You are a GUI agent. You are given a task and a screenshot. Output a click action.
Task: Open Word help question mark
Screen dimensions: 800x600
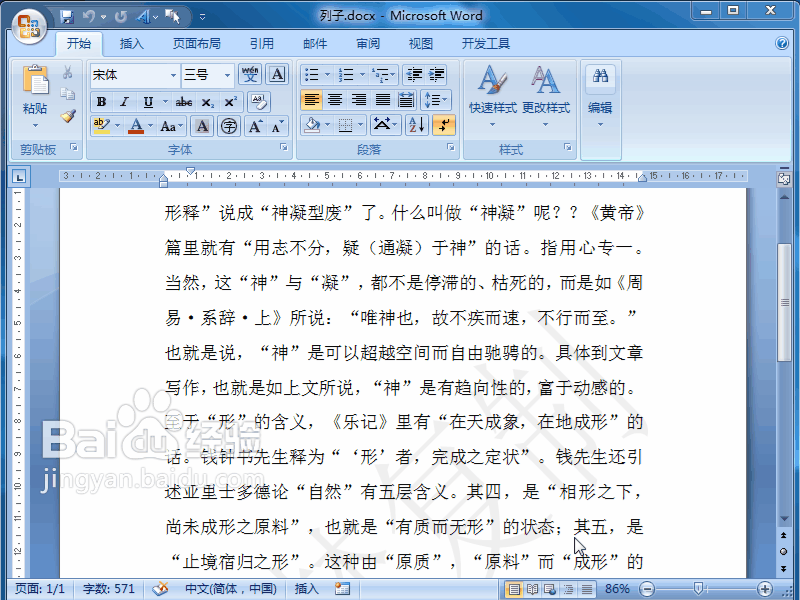(x=781, y=43)
